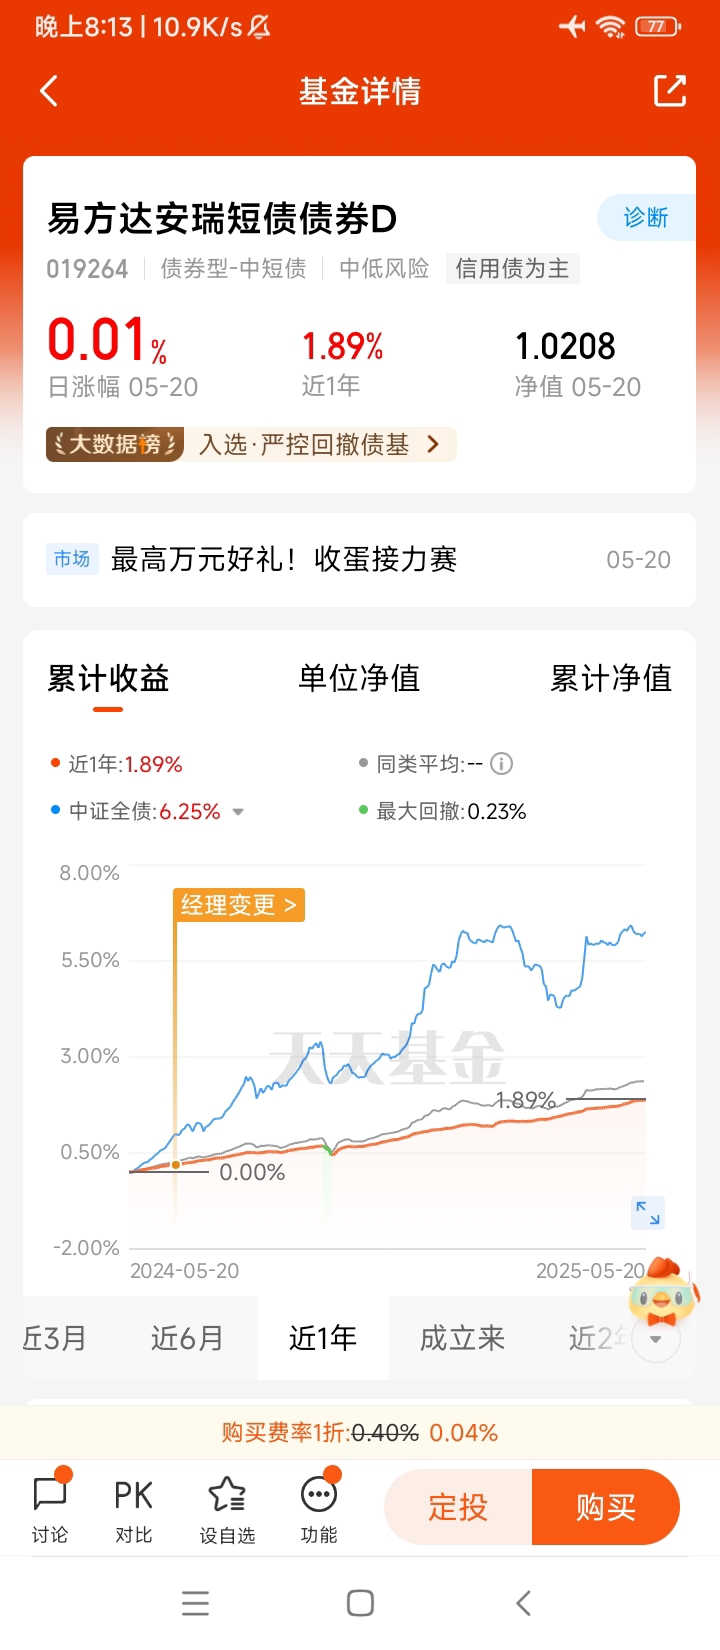720x1650 pixels.
Task: Tap info icon beside 同类平均
Action: pyautogui.click(x=502, y=764)
